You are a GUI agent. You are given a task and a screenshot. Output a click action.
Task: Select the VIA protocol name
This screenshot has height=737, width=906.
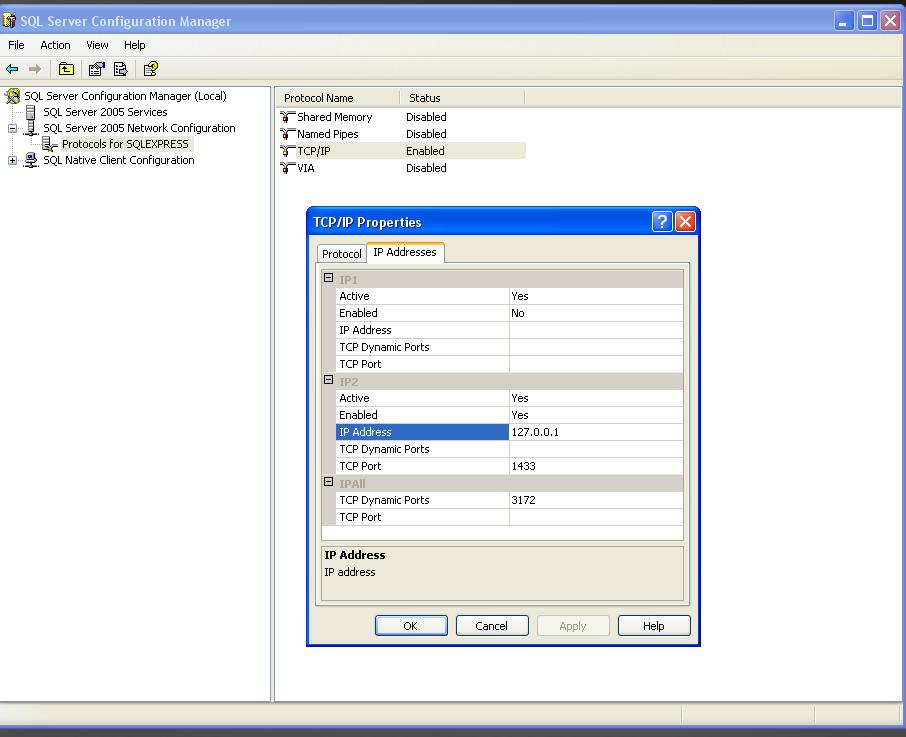(306, 168)
